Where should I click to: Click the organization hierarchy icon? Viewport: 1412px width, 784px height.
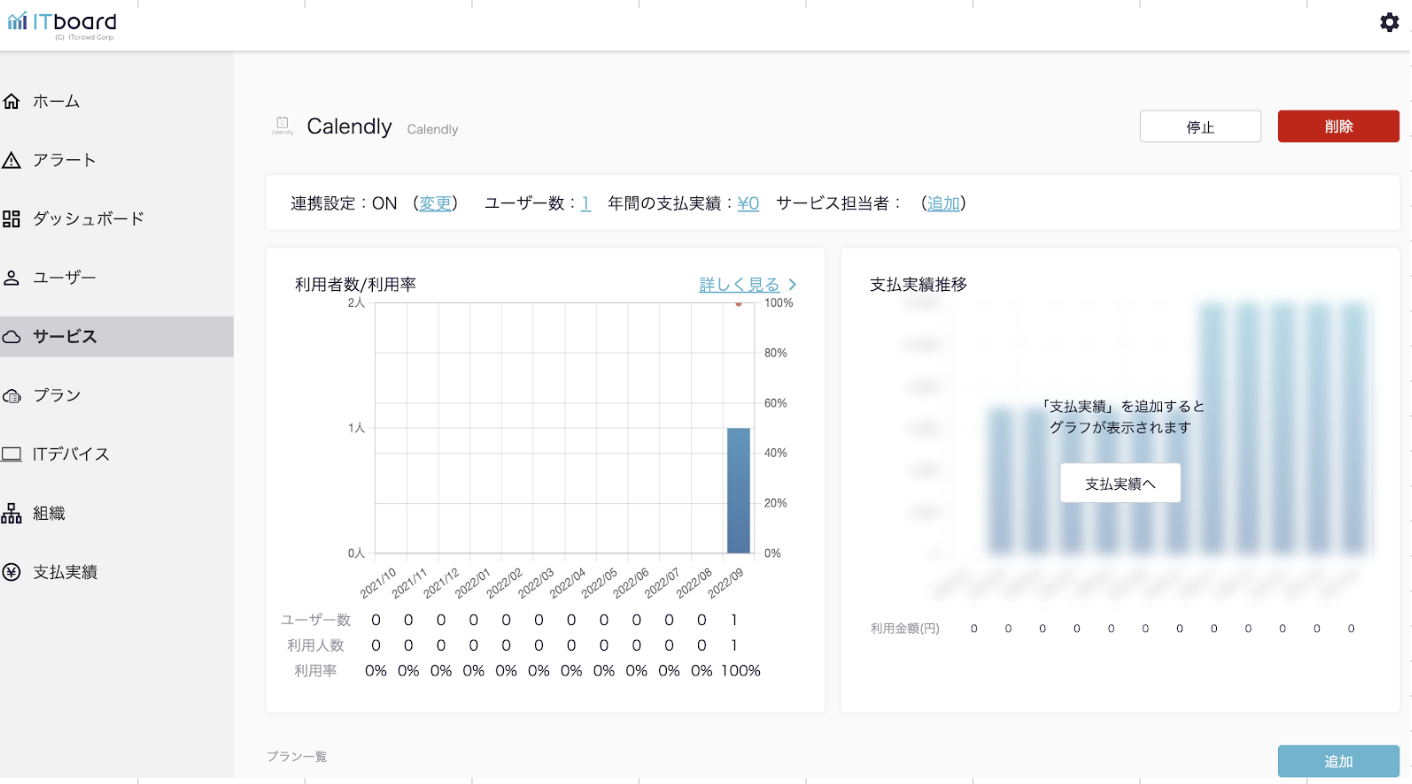click(12, 513)
